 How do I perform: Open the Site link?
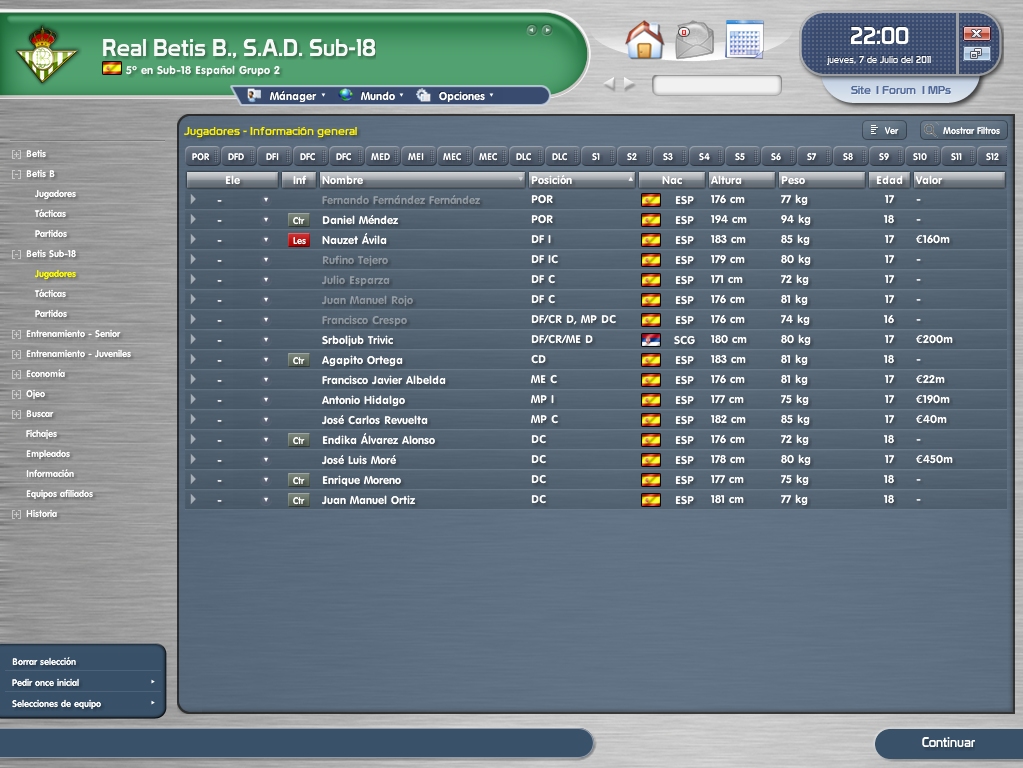(860, 90)
